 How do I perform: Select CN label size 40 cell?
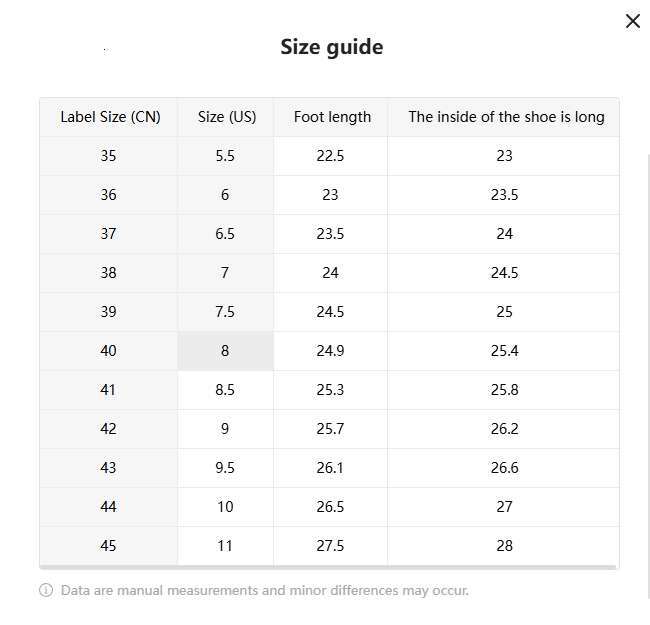point(109,351)
